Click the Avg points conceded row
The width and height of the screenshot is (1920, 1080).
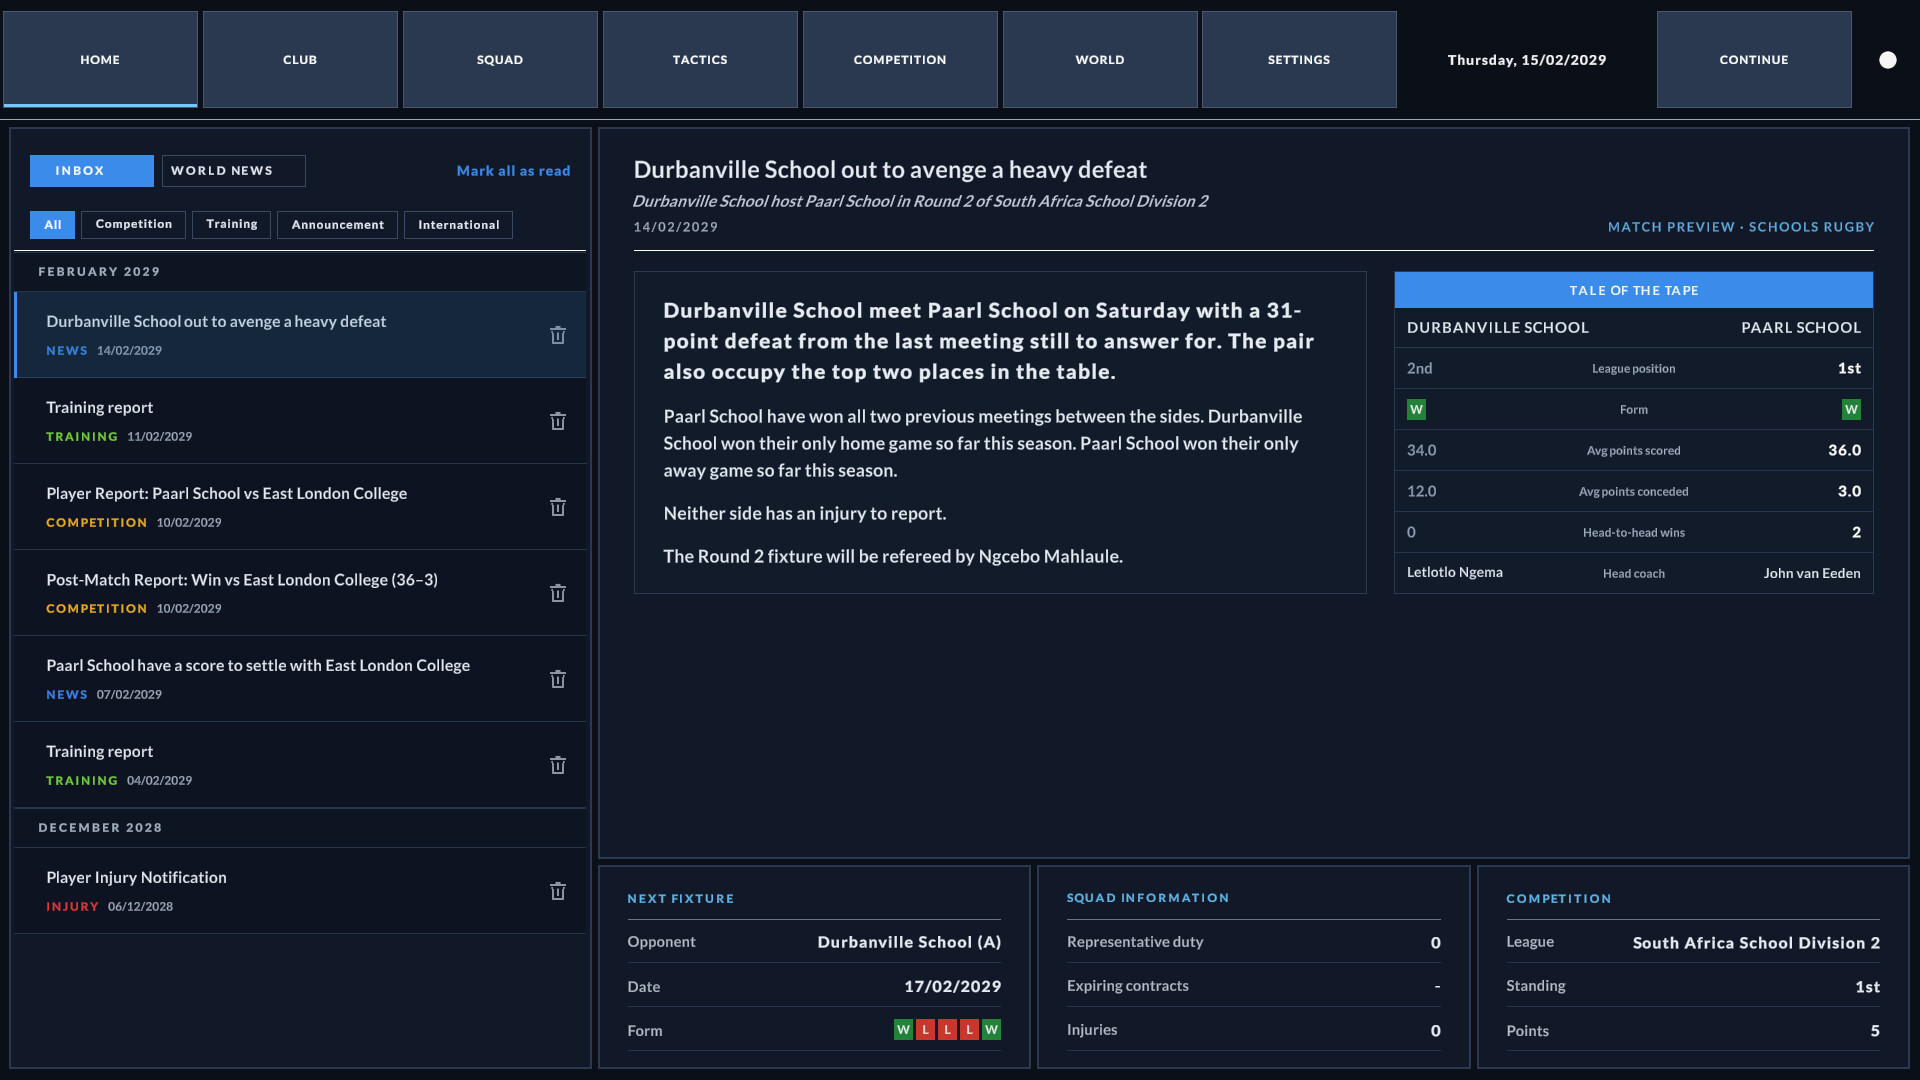(1634, 491)
